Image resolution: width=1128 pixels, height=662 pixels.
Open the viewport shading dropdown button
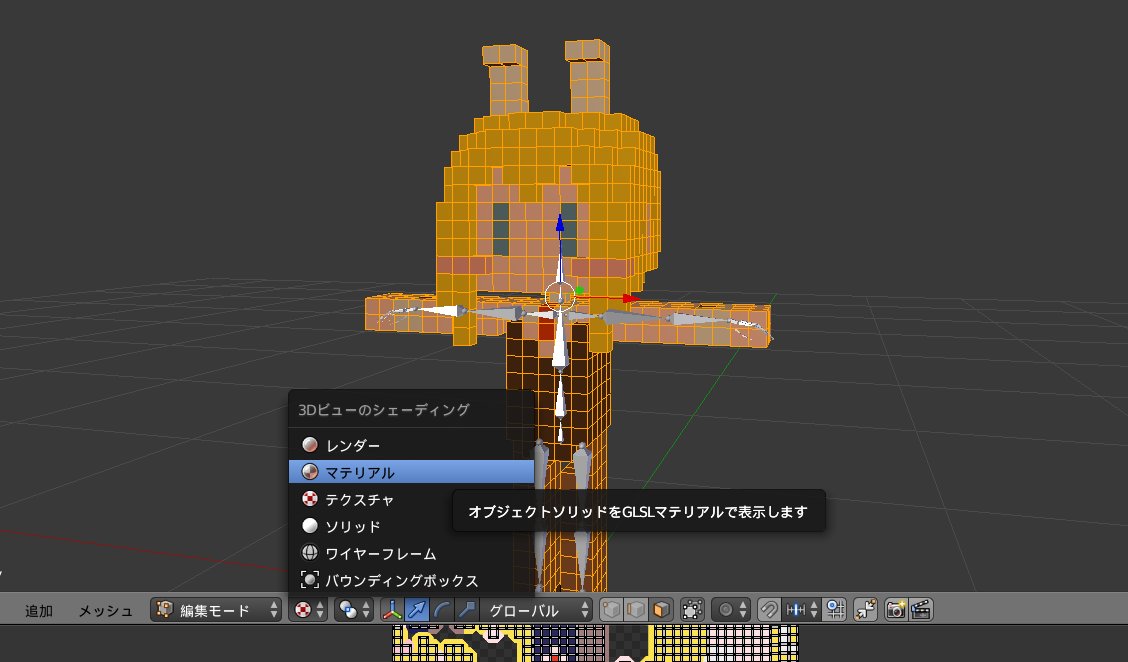click(x=309, y=610)
